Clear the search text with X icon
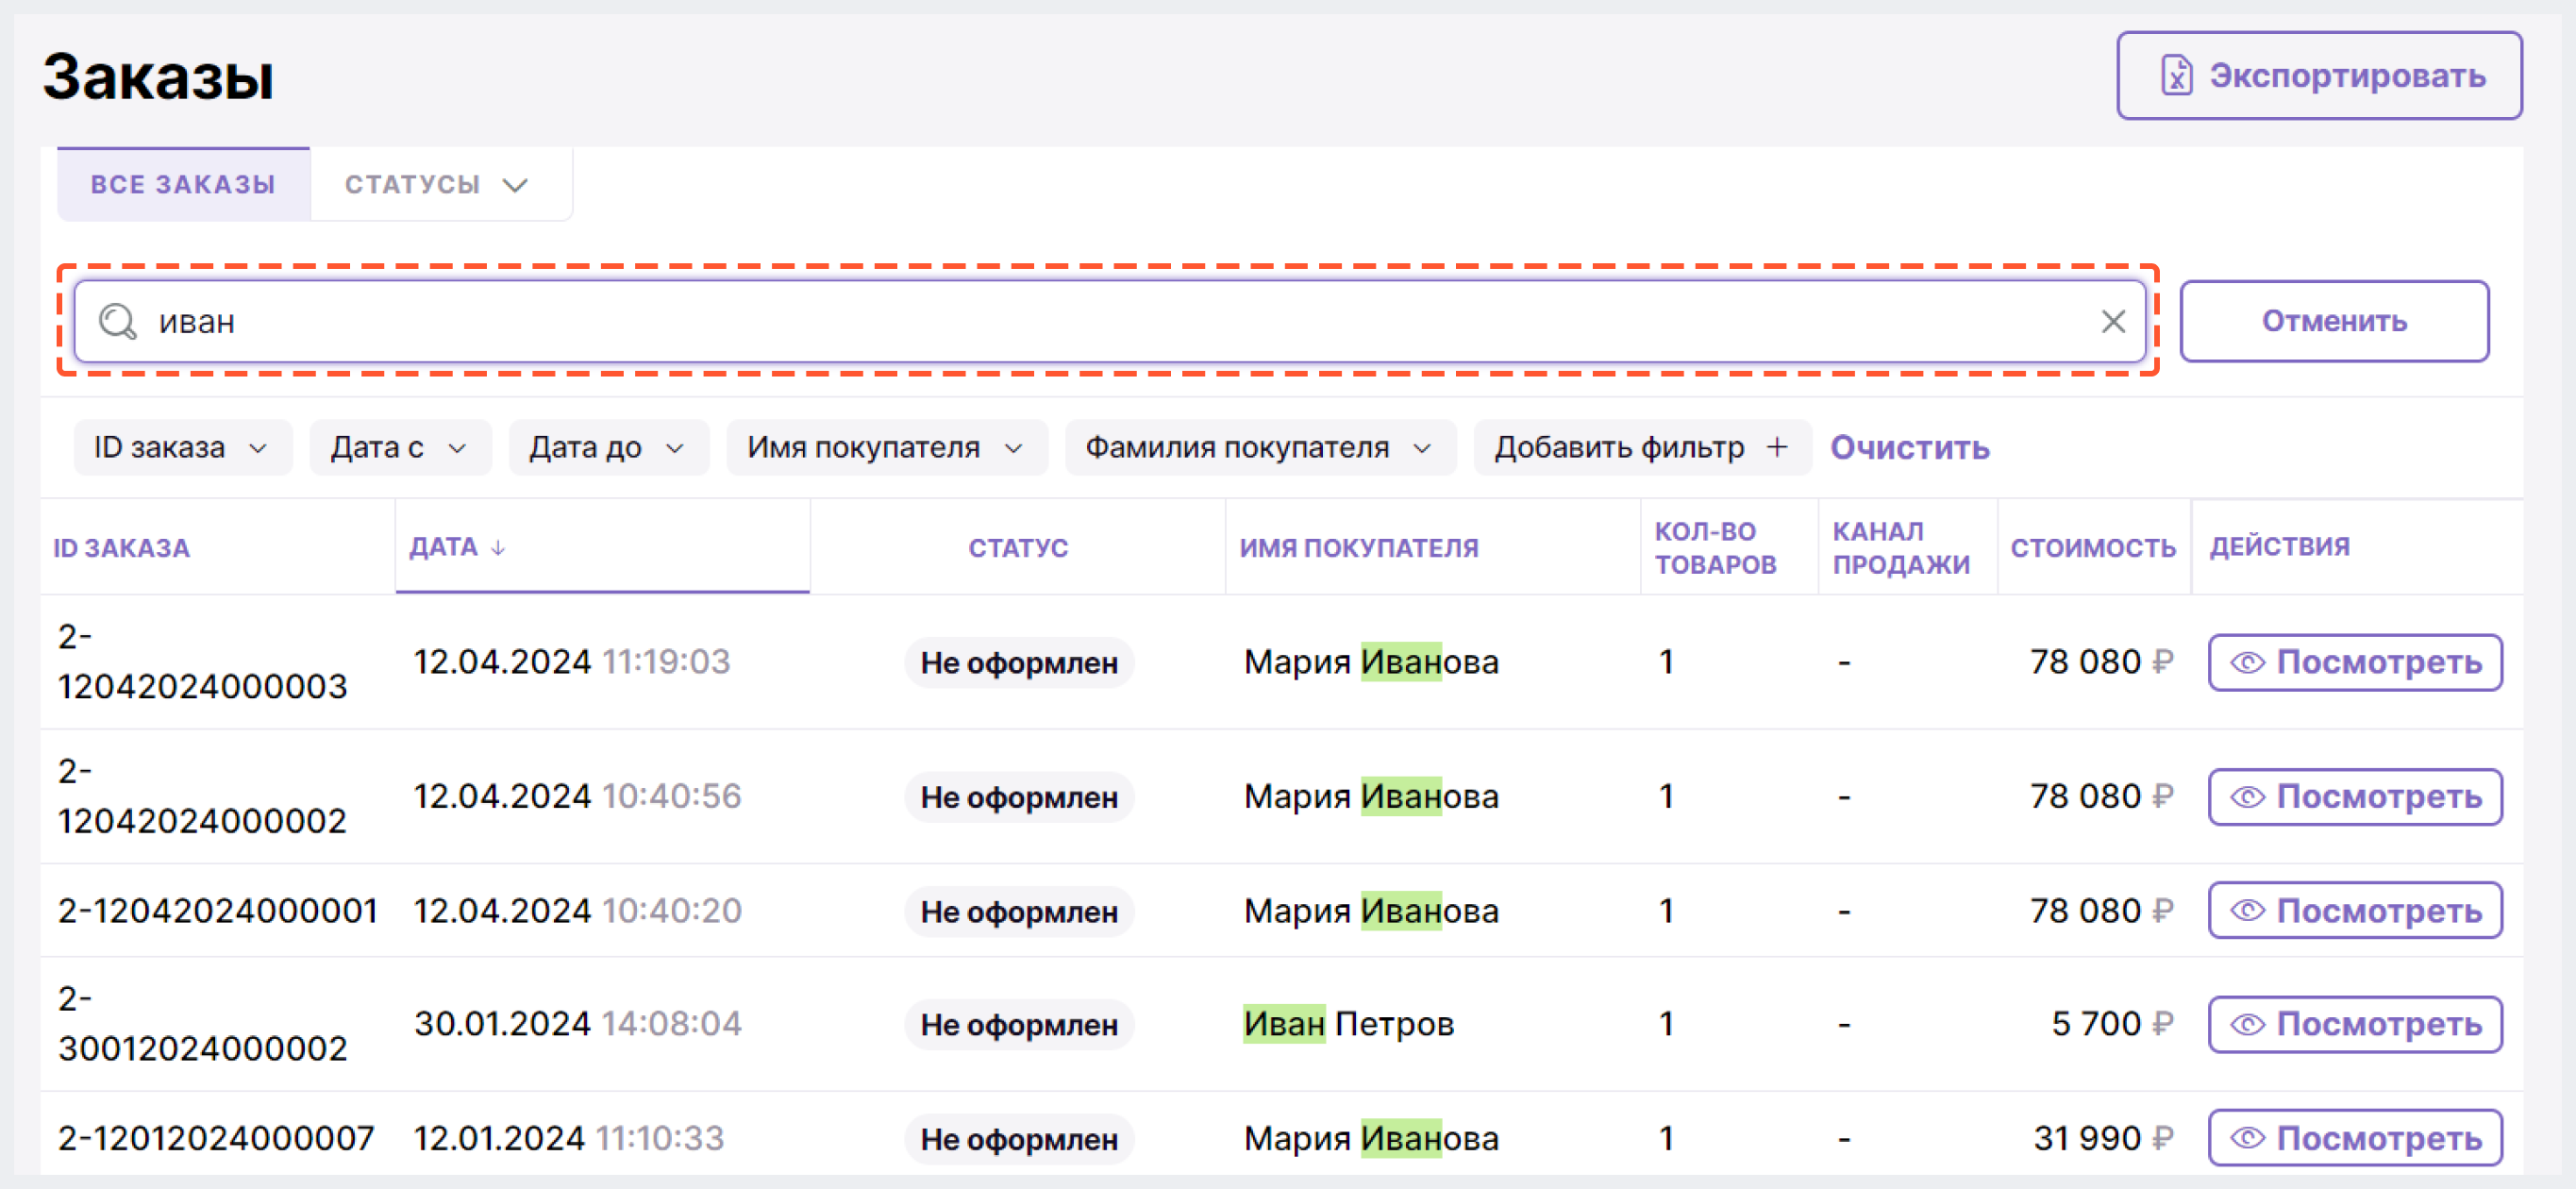The height and width of the screenshot is (1189, 2576). coord(2113,322)
